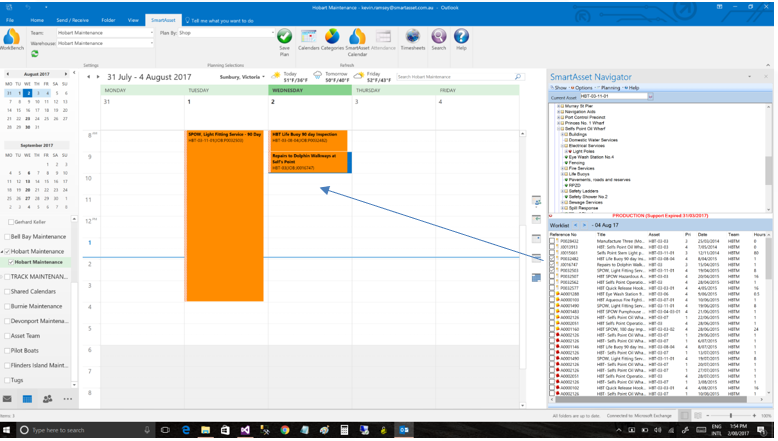This screenshot has width=778, height=441.
Task: Open the Team dropdown showing Hobart Maintenance
Action: [x=105, y=33]
